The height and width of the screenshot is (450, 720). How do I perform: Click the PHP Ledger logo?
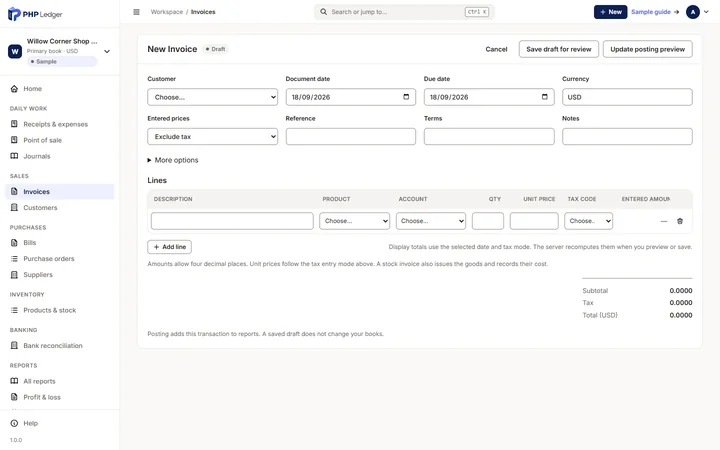(x=35, y=14)
